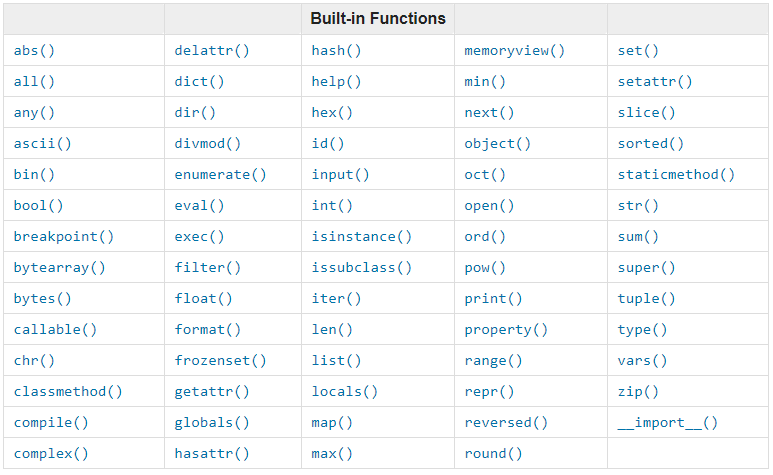The width and height of the screenshot is (773, 475).
Task: Follow the list() link
Action: [336, 361]
